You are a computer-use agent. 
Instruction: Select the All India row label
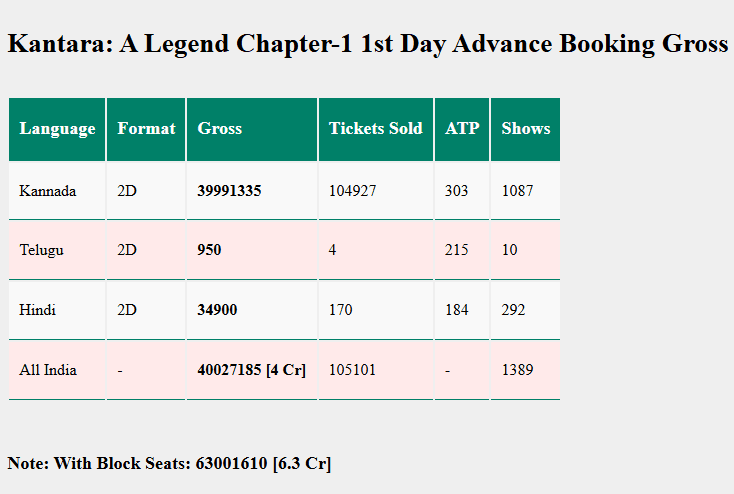click(x=48, y=370)
